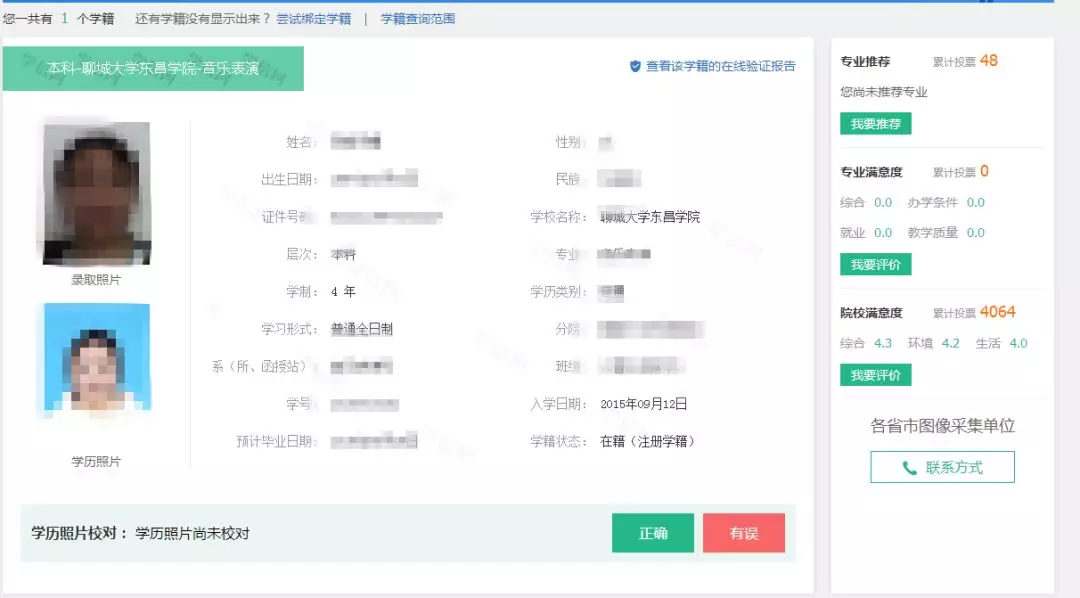The height and width of the screenshot is (598, 1080).
Task: Click the 学历照片 blue-background photo thumbnail
Action: (96, 360)
